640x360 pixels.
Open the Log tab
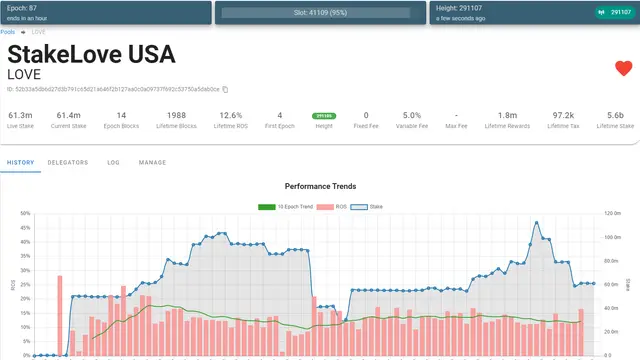coord(113,162)
